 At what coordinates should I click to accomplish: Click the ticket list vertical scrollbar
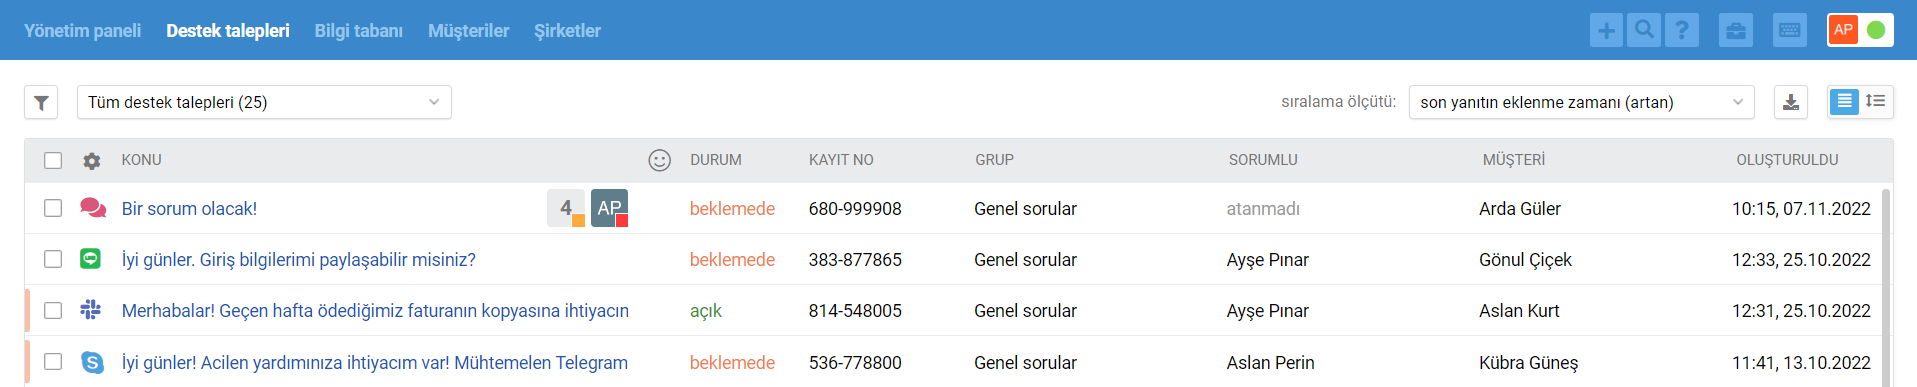pyautogui.click(x=1886, y=285)
